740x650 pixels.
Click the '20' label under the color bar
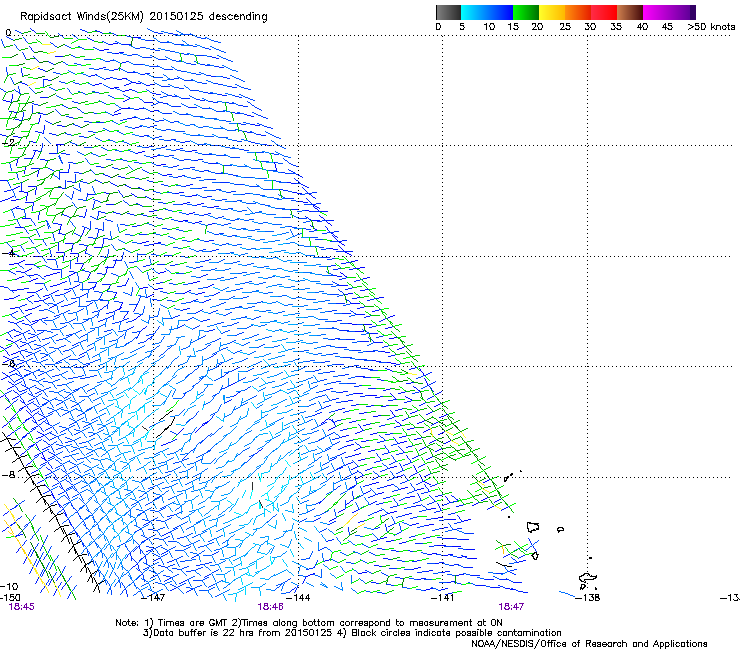point(537,27)
